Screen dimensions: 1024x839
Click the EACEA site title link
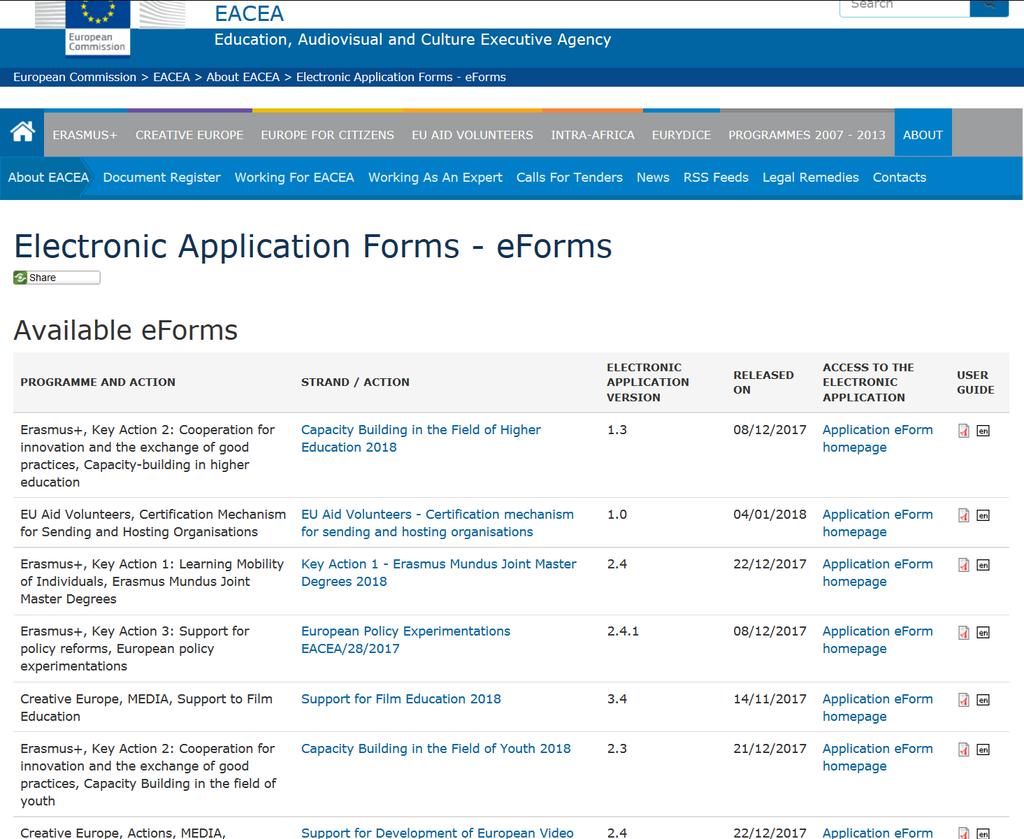249,13
